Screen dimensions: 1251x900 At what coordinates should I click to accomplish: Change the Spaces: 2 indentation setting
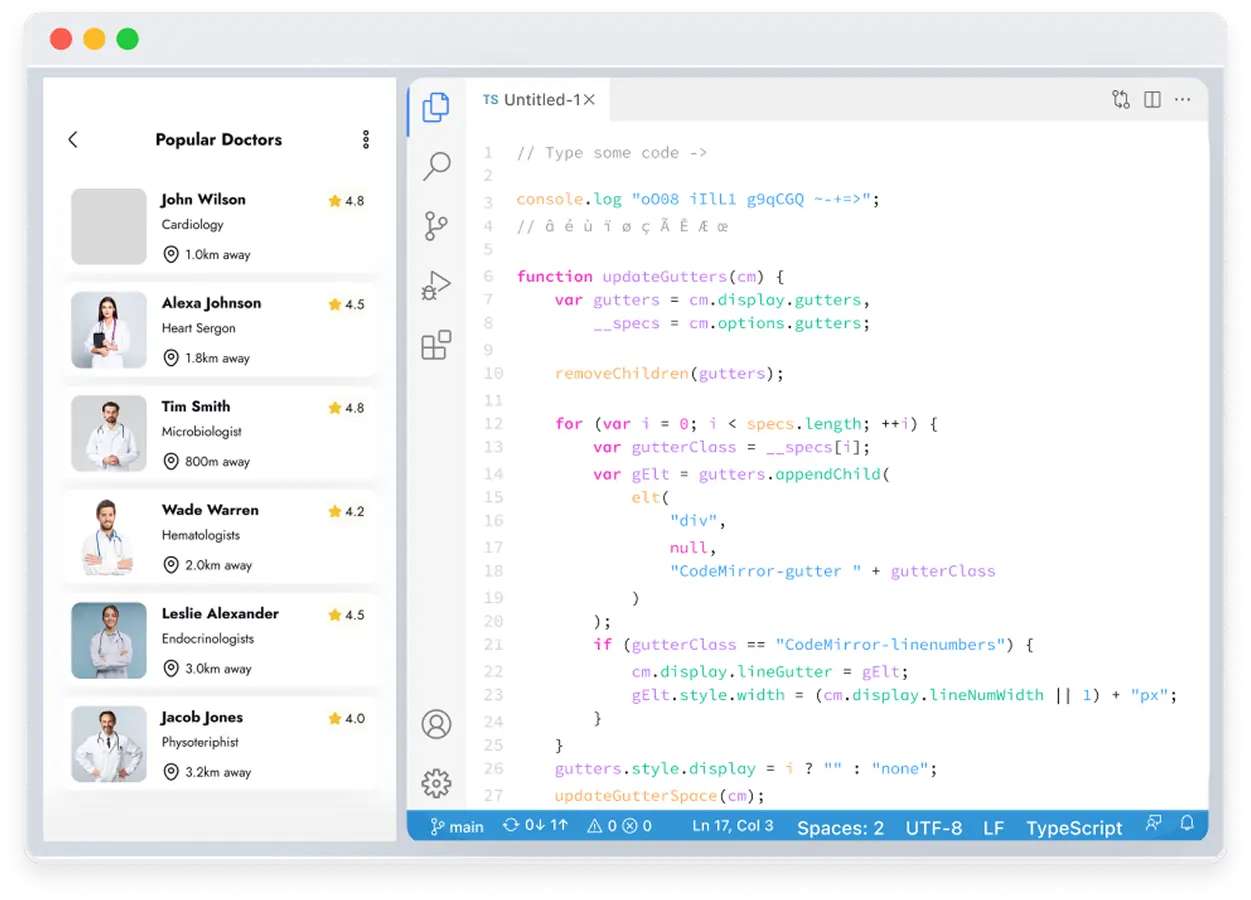(x=840, y=827)
